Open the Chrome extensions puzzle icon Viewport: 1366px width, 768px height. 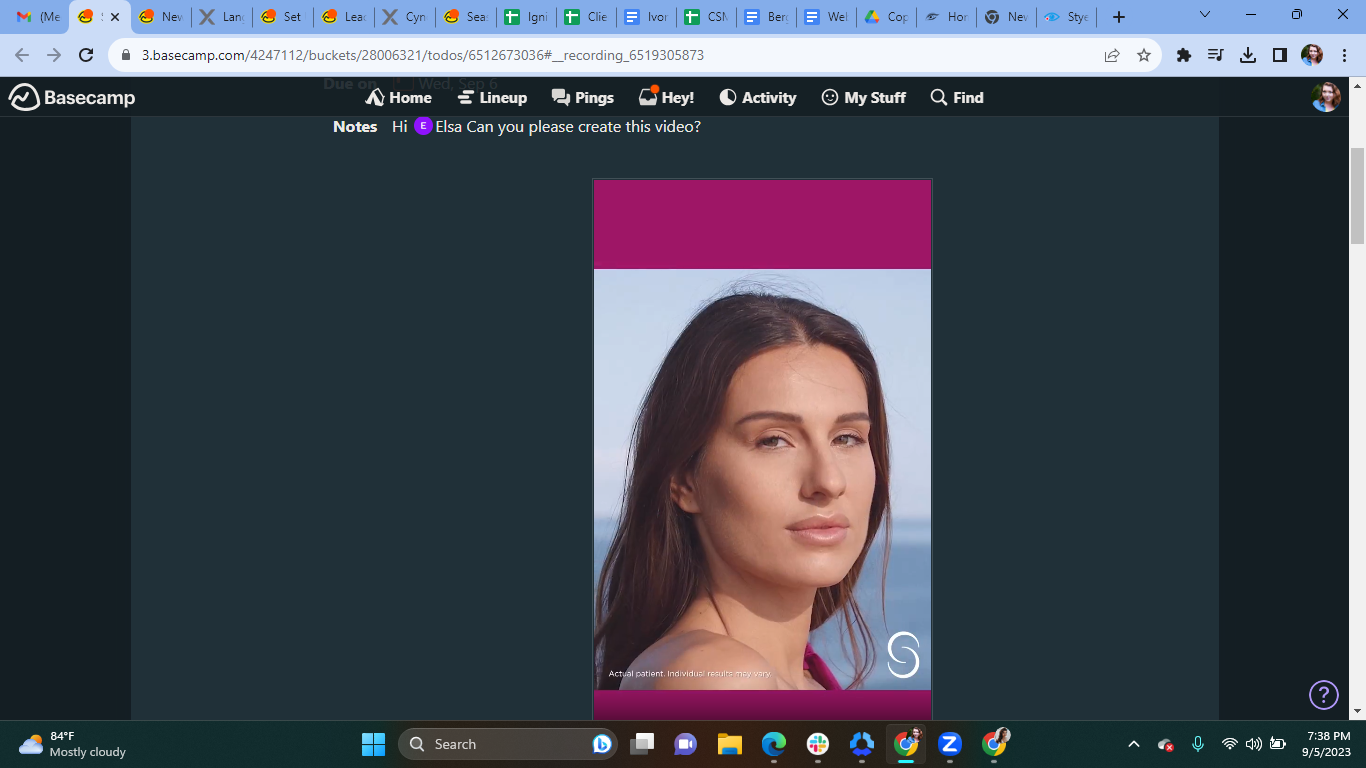pos(1184,55)
